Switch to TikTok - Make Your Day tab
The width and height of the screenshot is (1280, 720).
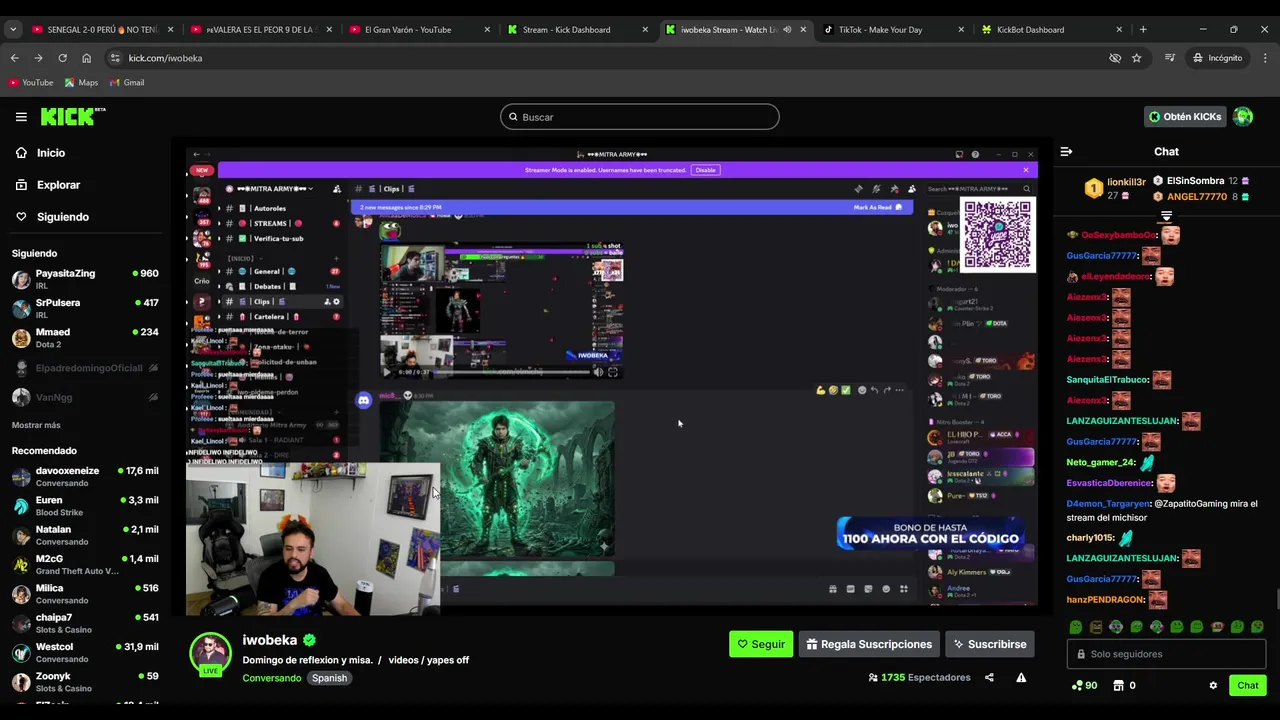[894, 30]
